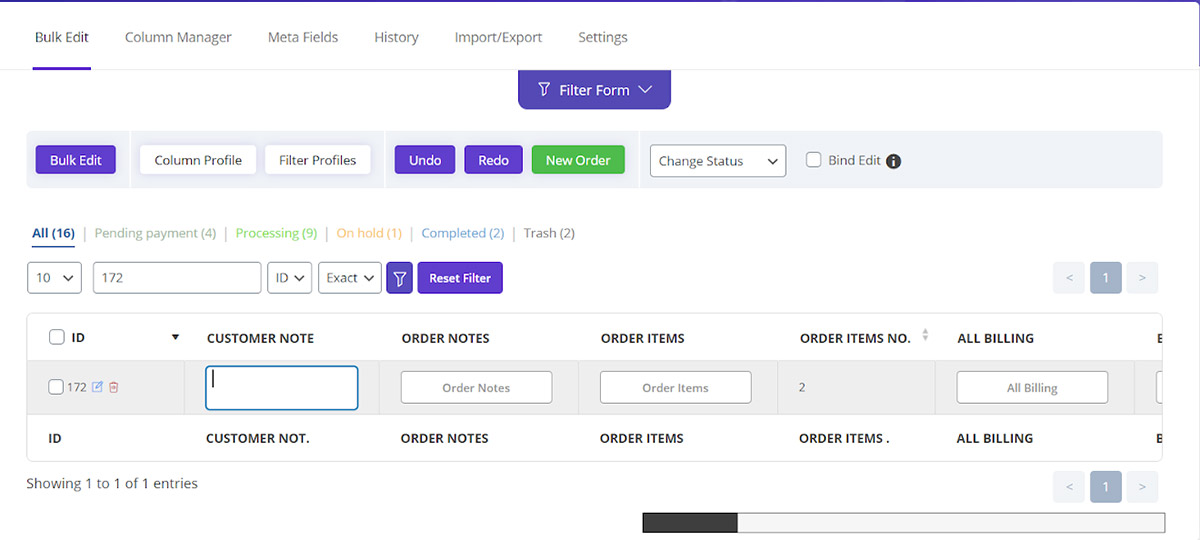Click the red trash icon for order 172

113,387
